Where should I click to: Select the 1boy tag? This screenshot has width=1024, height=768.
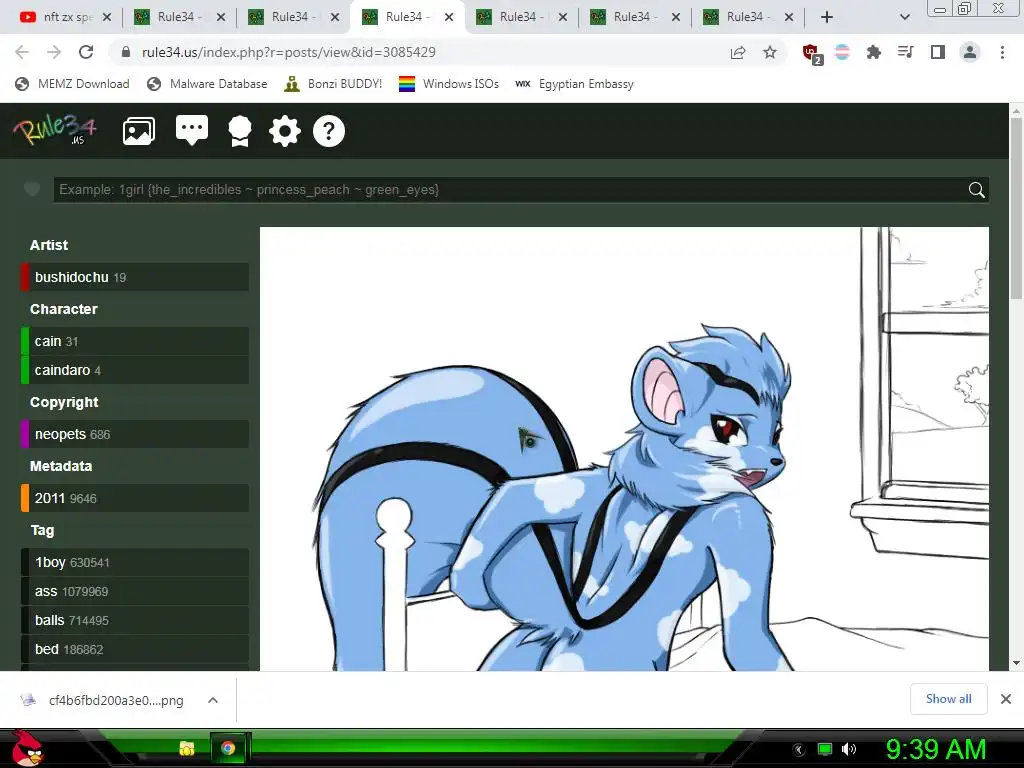coord(50,562)
